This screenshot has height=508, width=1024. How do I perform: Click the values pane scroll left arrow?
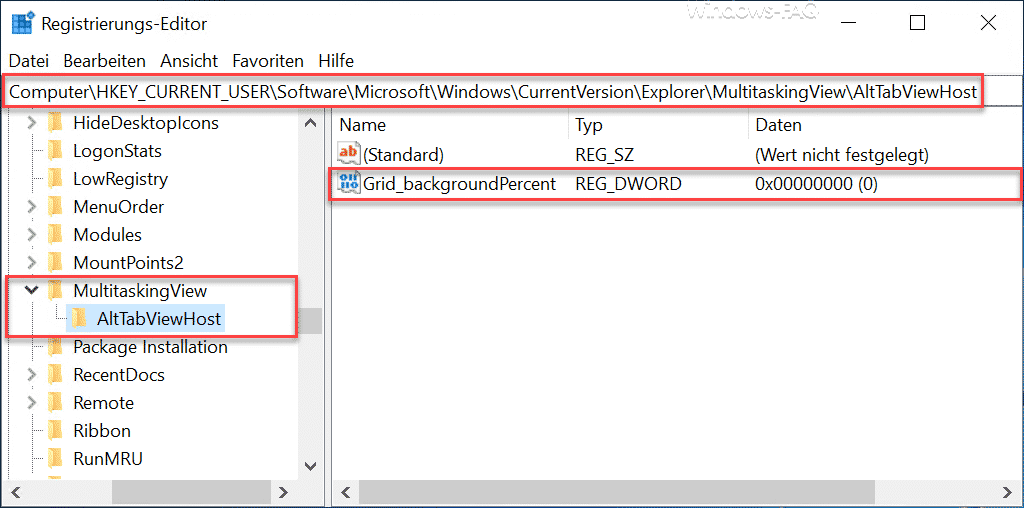pos(345,491)
